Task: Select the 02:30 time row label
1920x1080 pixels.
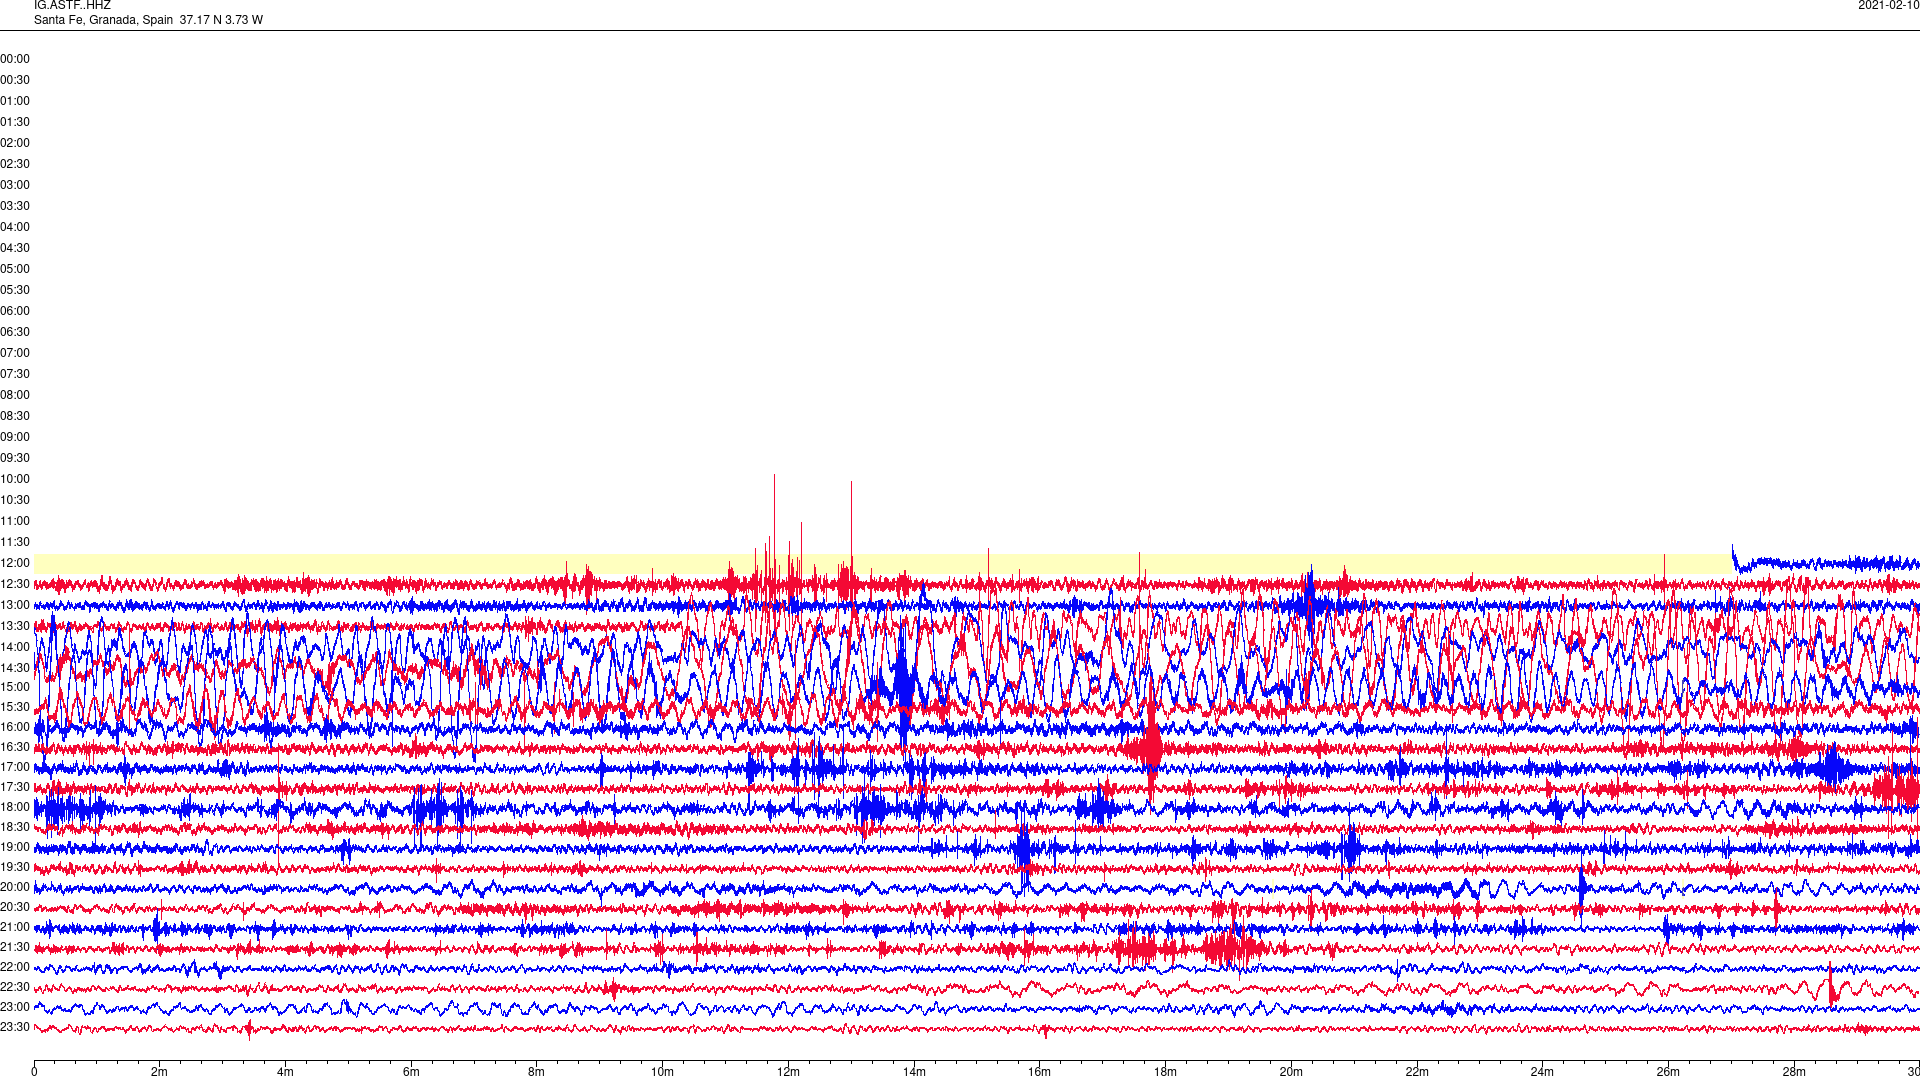Action: (x=15, y=164)
